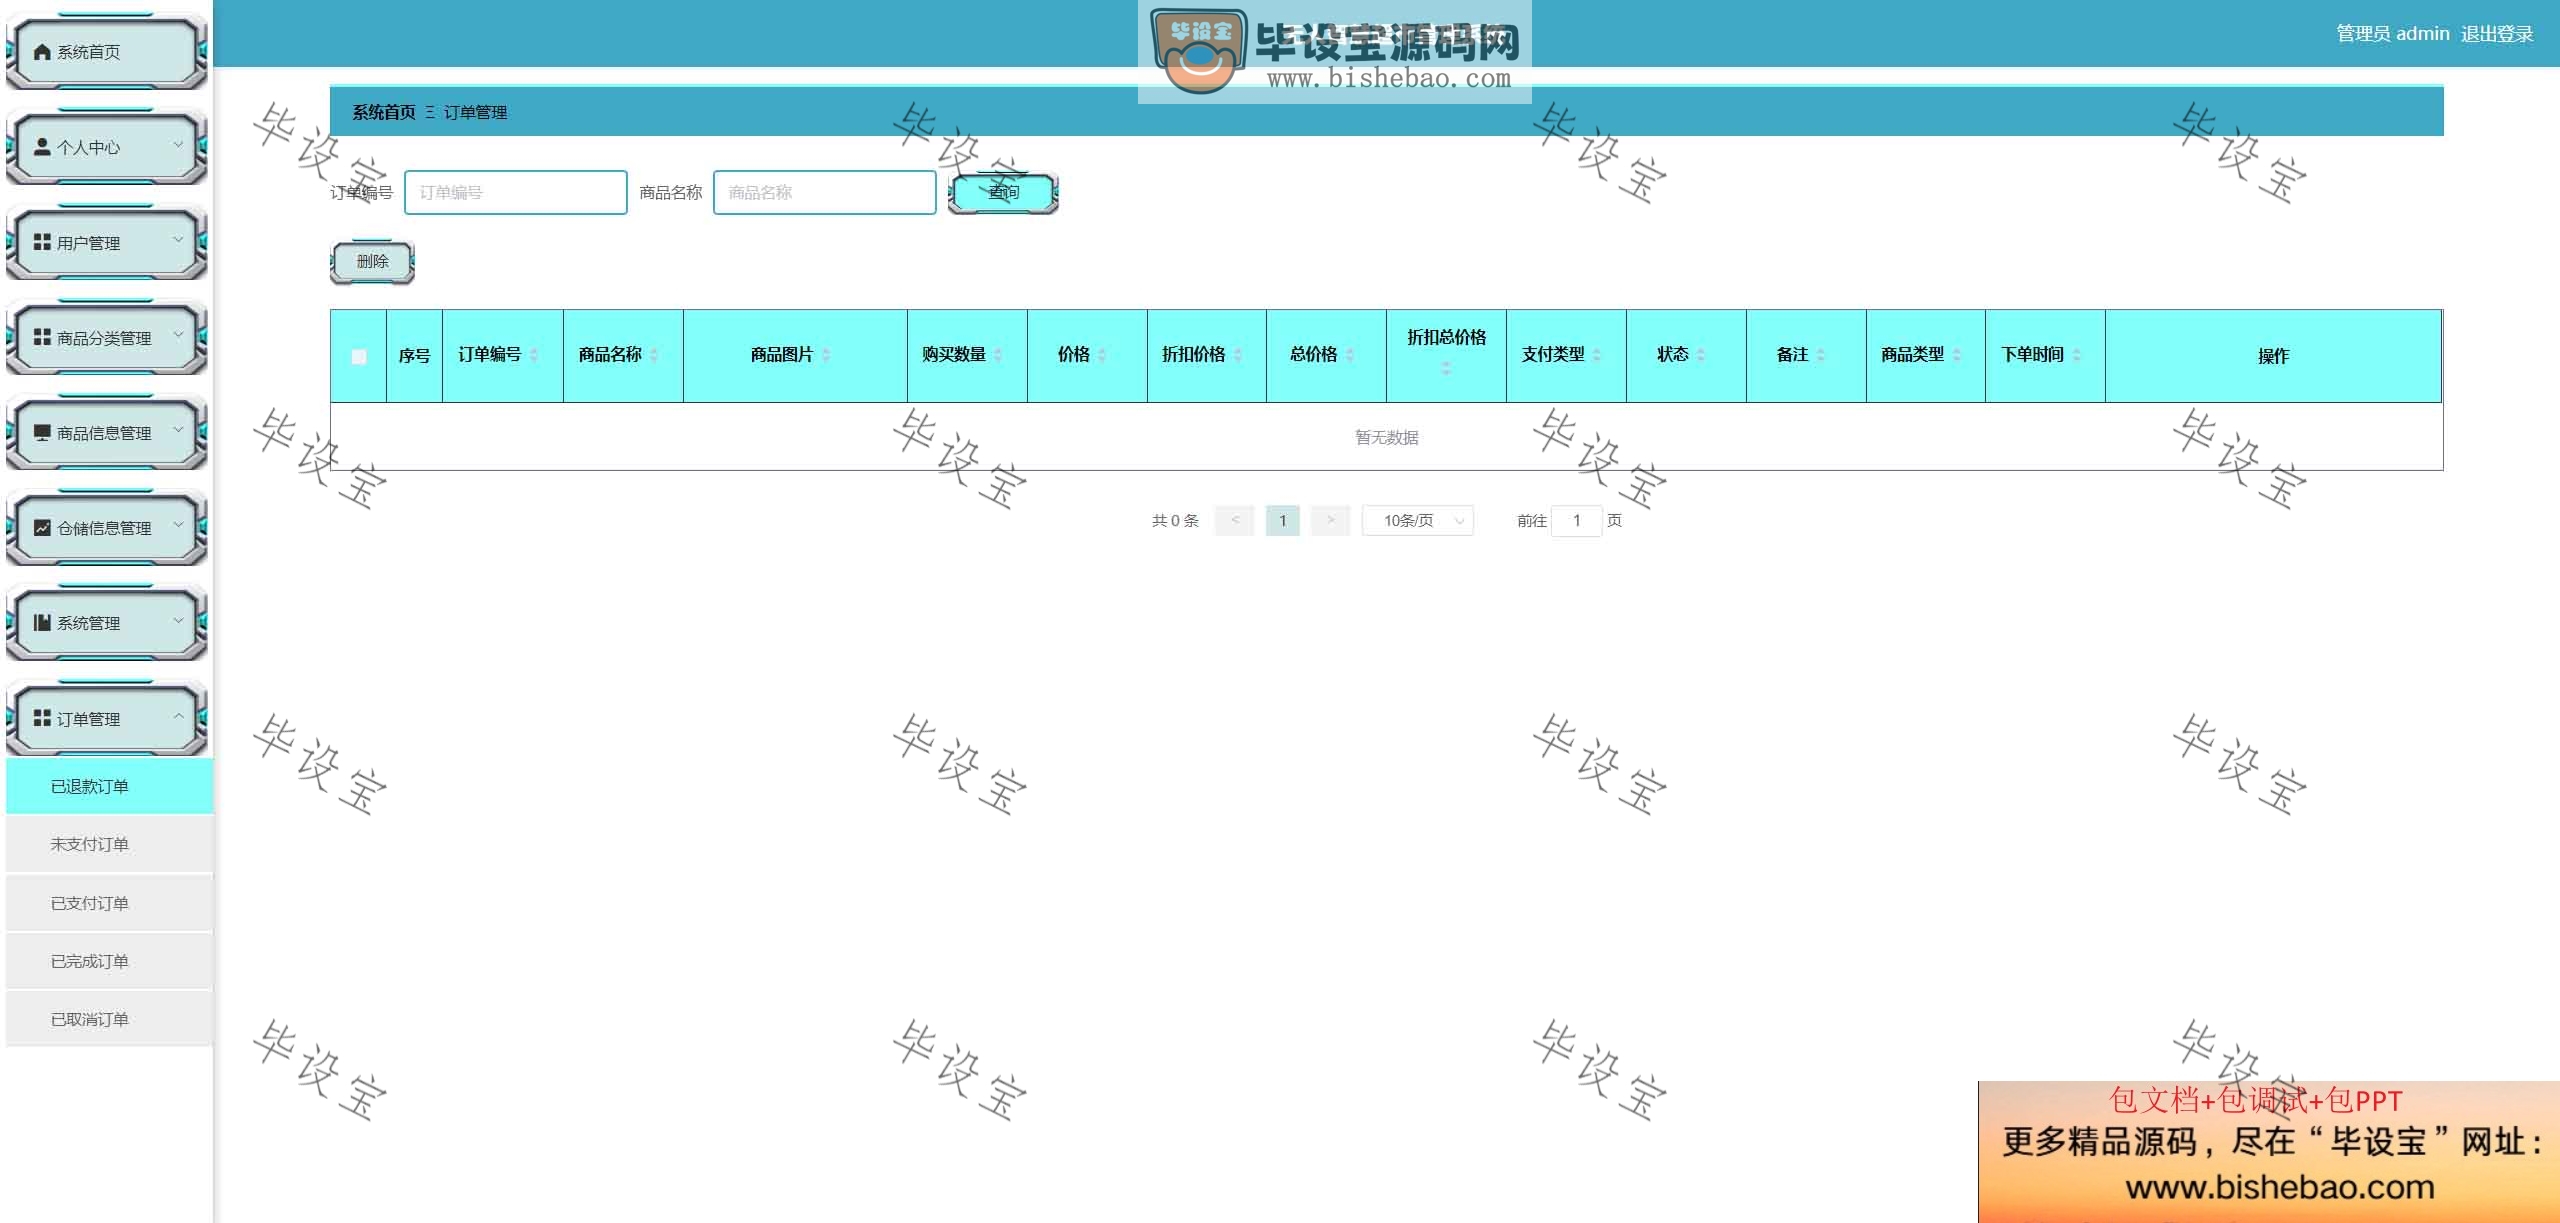Sort by 商品类型 column arrows

pos(1957,355)
